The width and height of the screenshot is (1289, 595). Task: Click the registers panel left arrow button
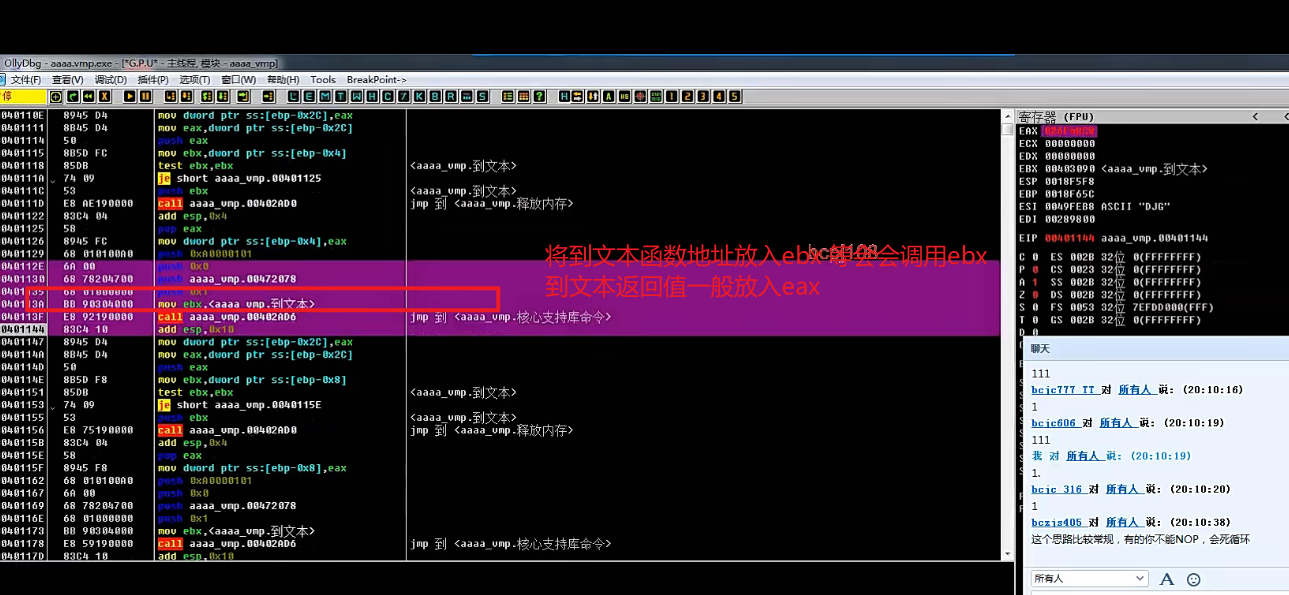tap(1256, 117)
